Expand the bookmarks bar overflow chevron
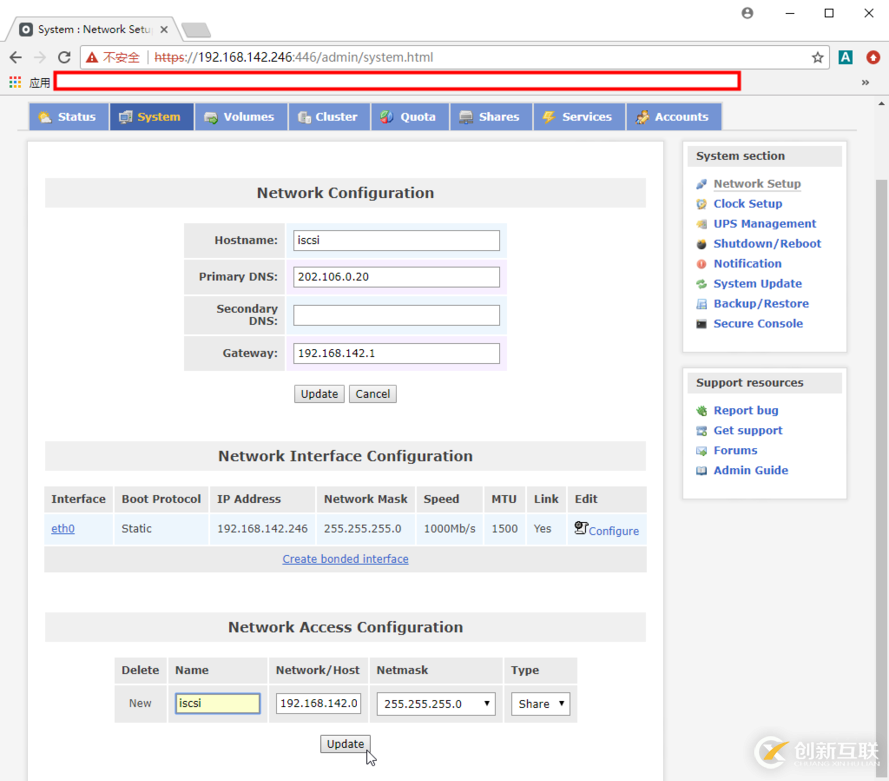The width and height of the screenshot is (889, 781). pos(865,82)
